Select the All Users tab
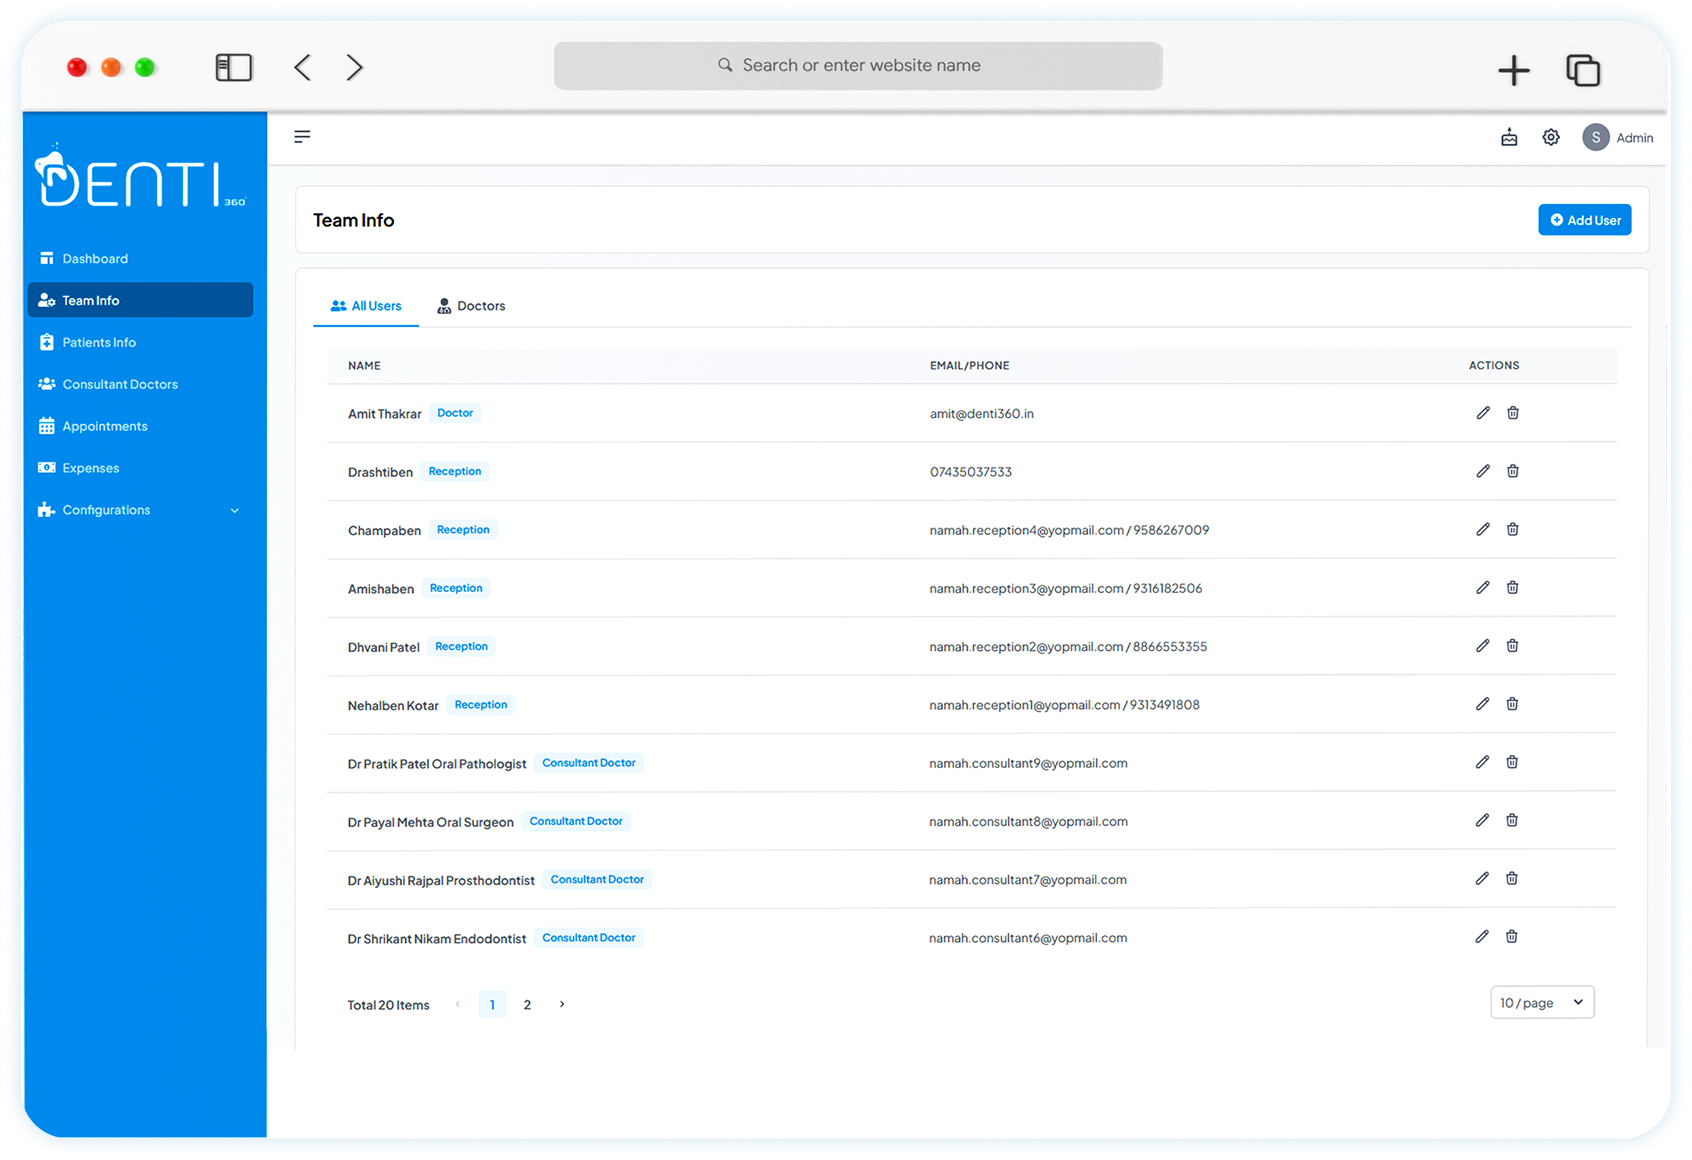This screenshot has width=1692, height=1160. click(366, 305)
